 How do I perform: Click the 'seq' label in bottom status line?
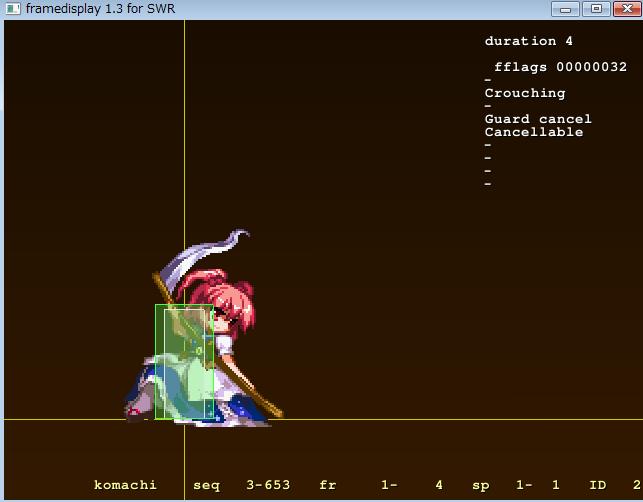coord(206,485)
